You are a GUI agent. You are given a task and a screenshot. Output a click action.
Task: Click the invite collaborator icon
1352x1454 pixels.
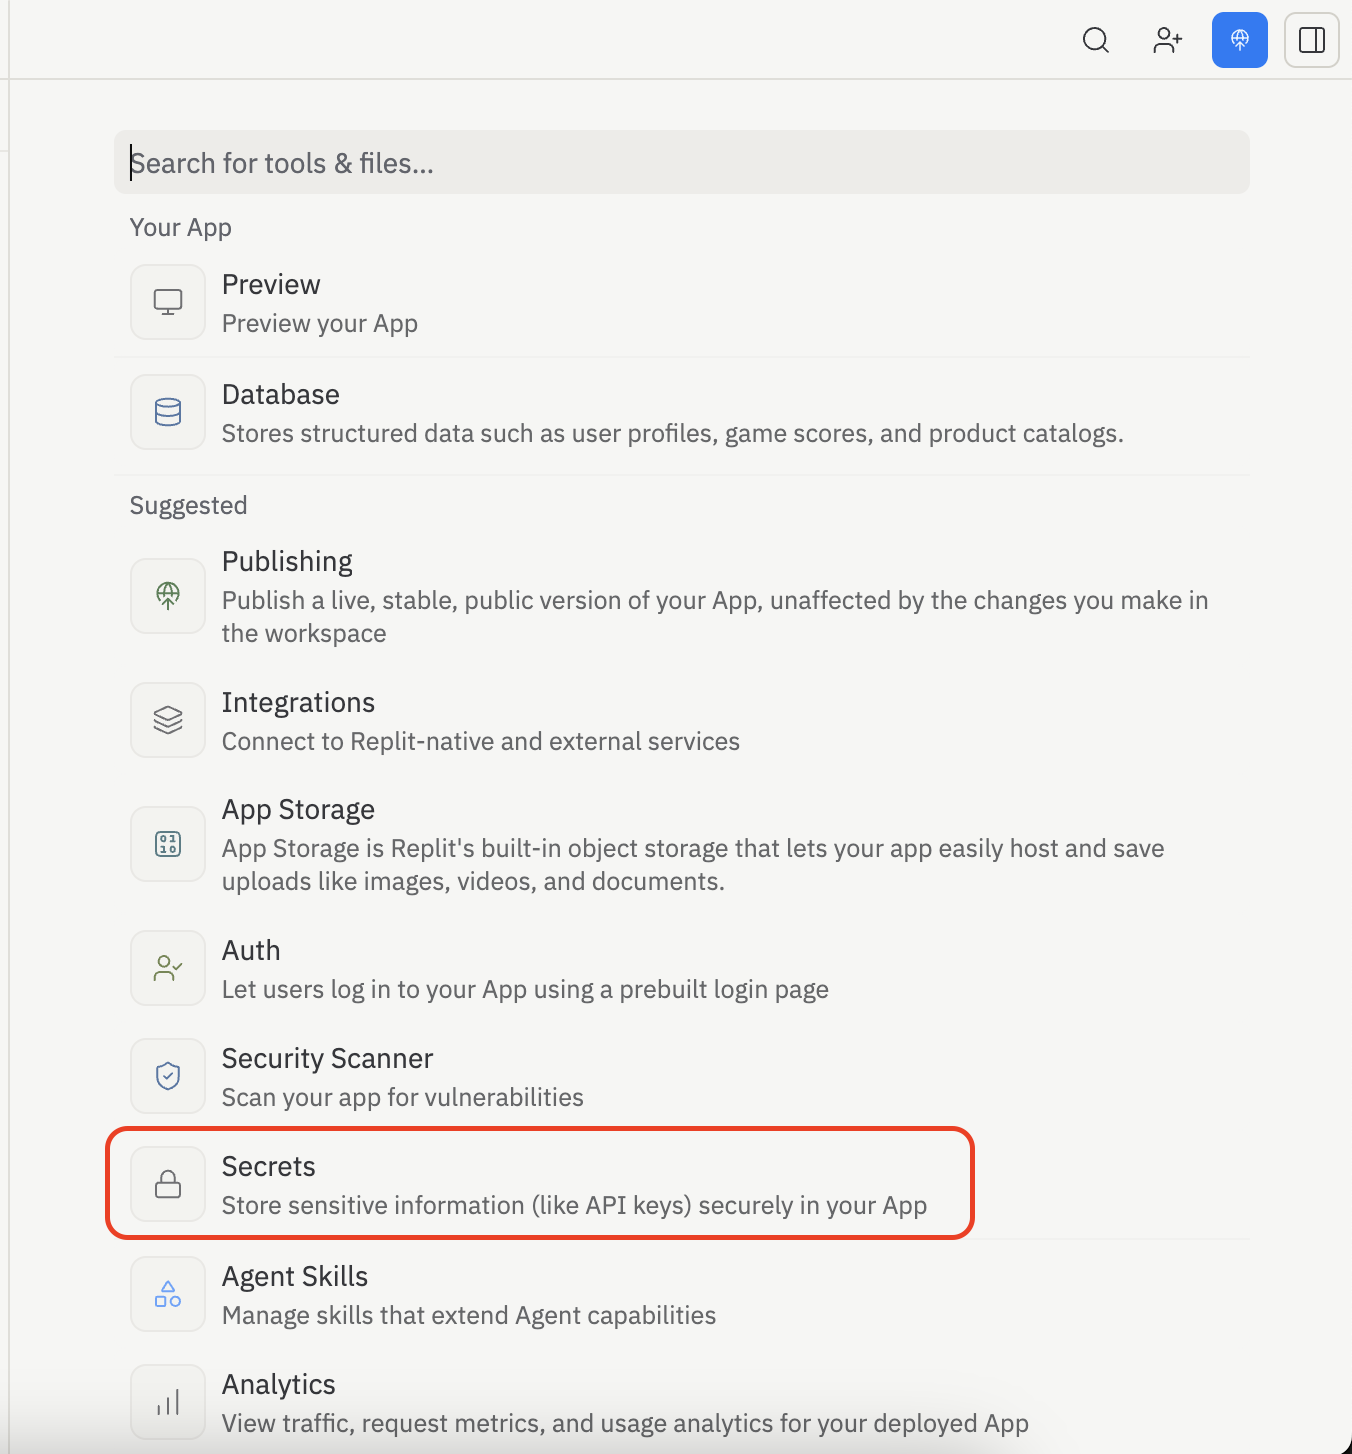coord(1167,40)
